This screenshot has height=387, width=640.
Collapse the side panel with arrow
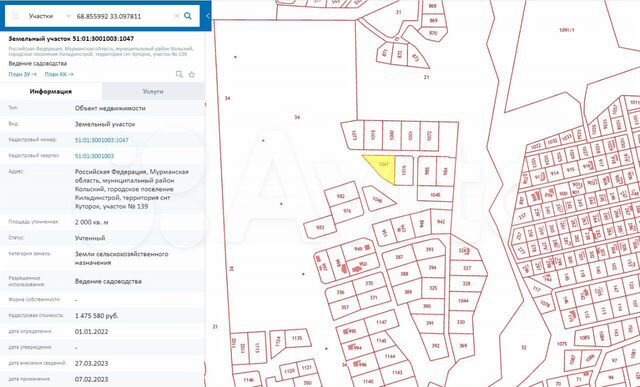pyautogui.click(x=207, y=16)
